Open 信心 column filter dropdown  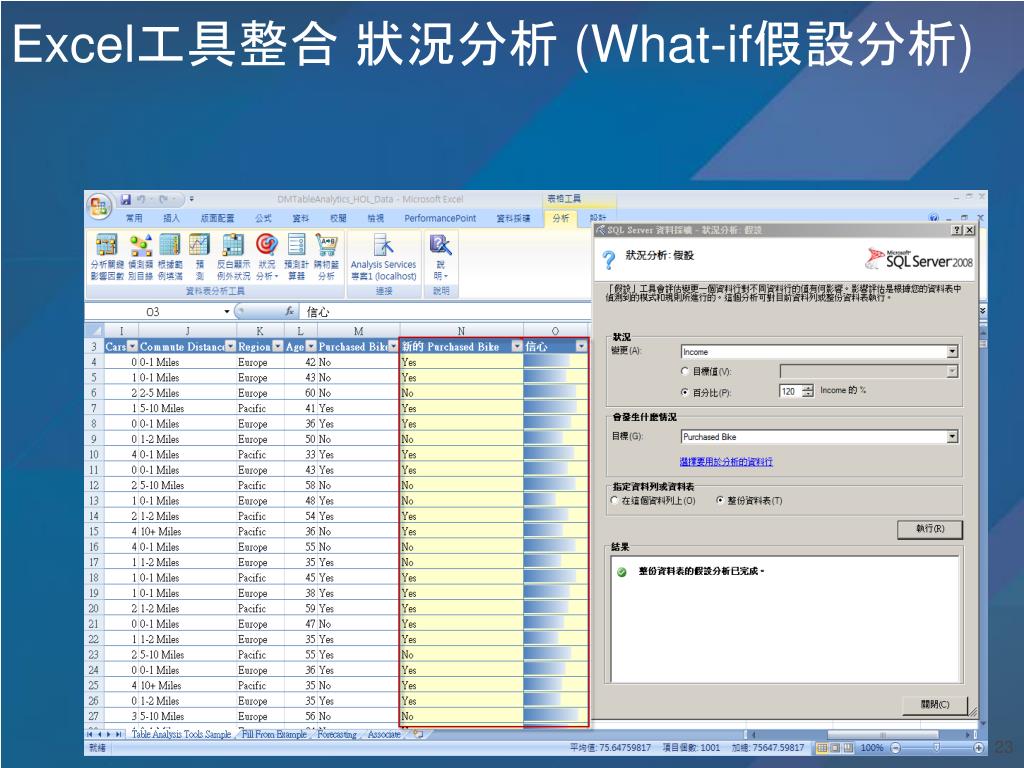581,346
